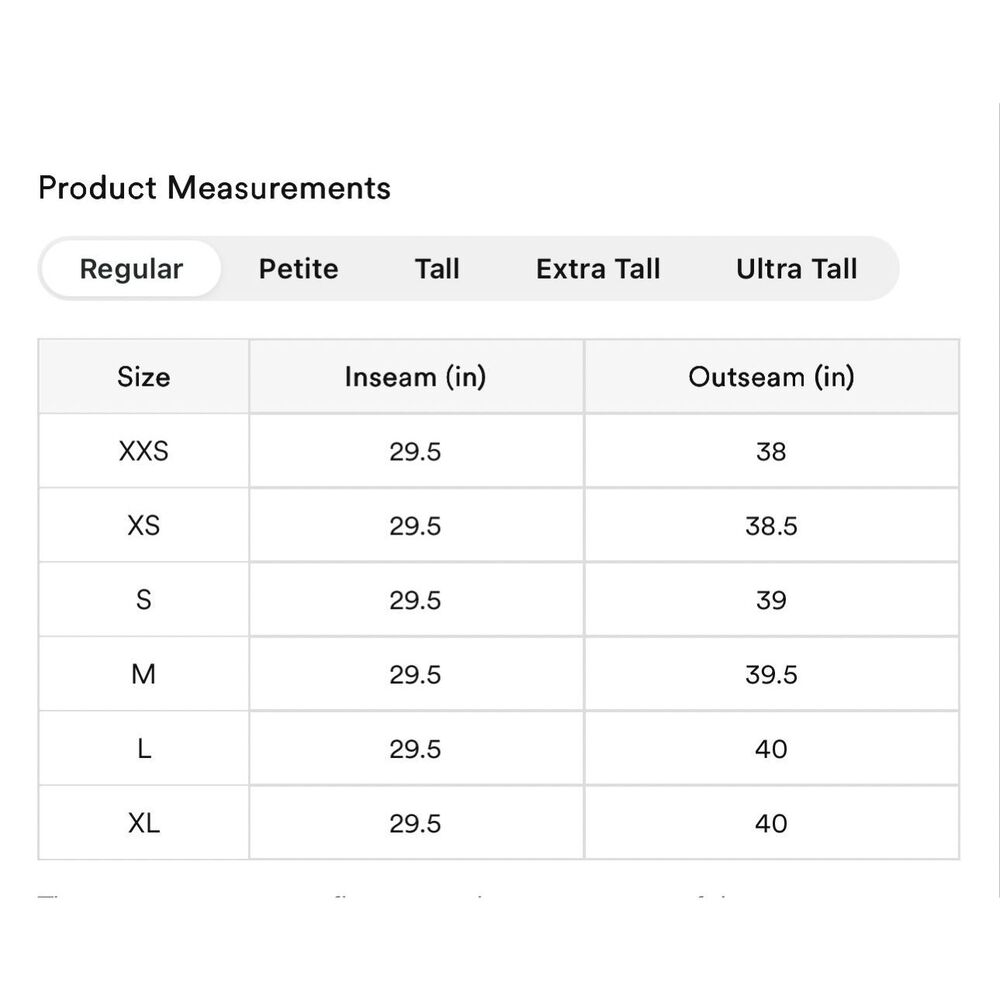The width and height of the screenshot is (1000, 1000).
Task: Click the Size column header
Action: point(143,376)
